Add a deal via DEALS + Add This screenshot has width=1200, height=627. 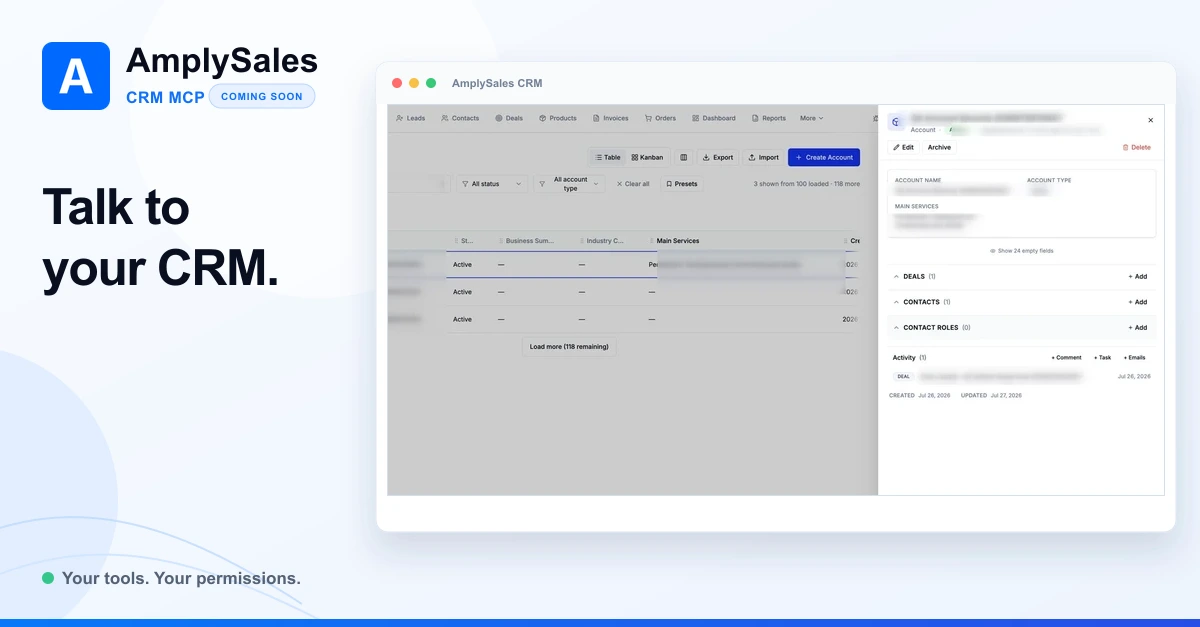click(1137, 276)
